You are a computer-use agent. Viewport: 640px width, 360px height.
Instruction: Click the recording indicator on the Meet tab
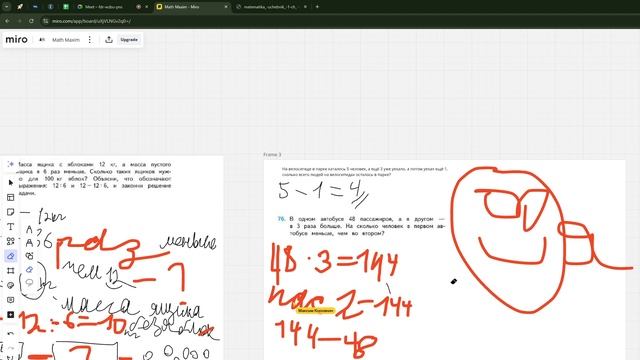tap(138, 7)
